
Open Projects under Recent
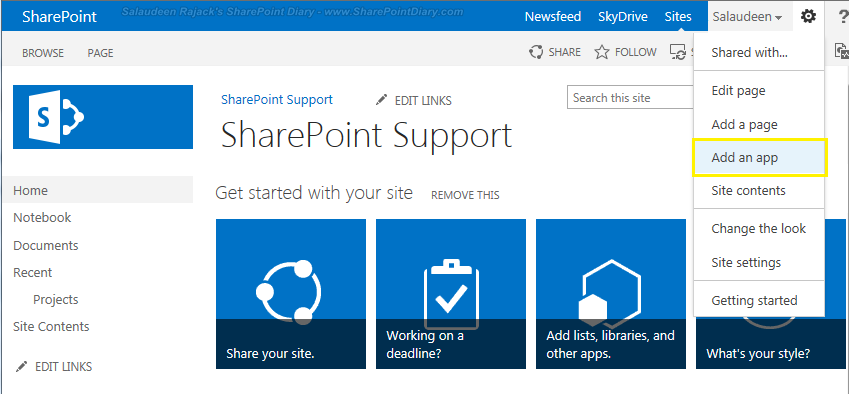[x=55, y=299]
